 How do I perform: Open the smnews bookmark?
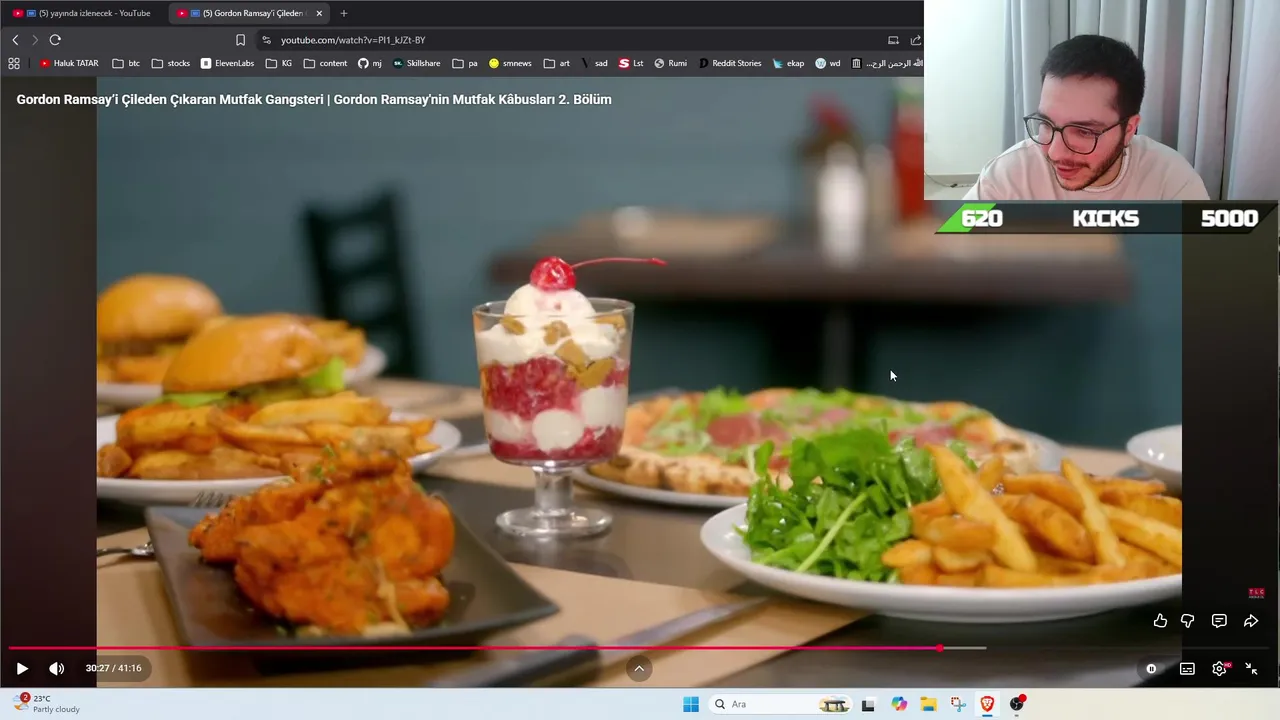tap(510, 63)
